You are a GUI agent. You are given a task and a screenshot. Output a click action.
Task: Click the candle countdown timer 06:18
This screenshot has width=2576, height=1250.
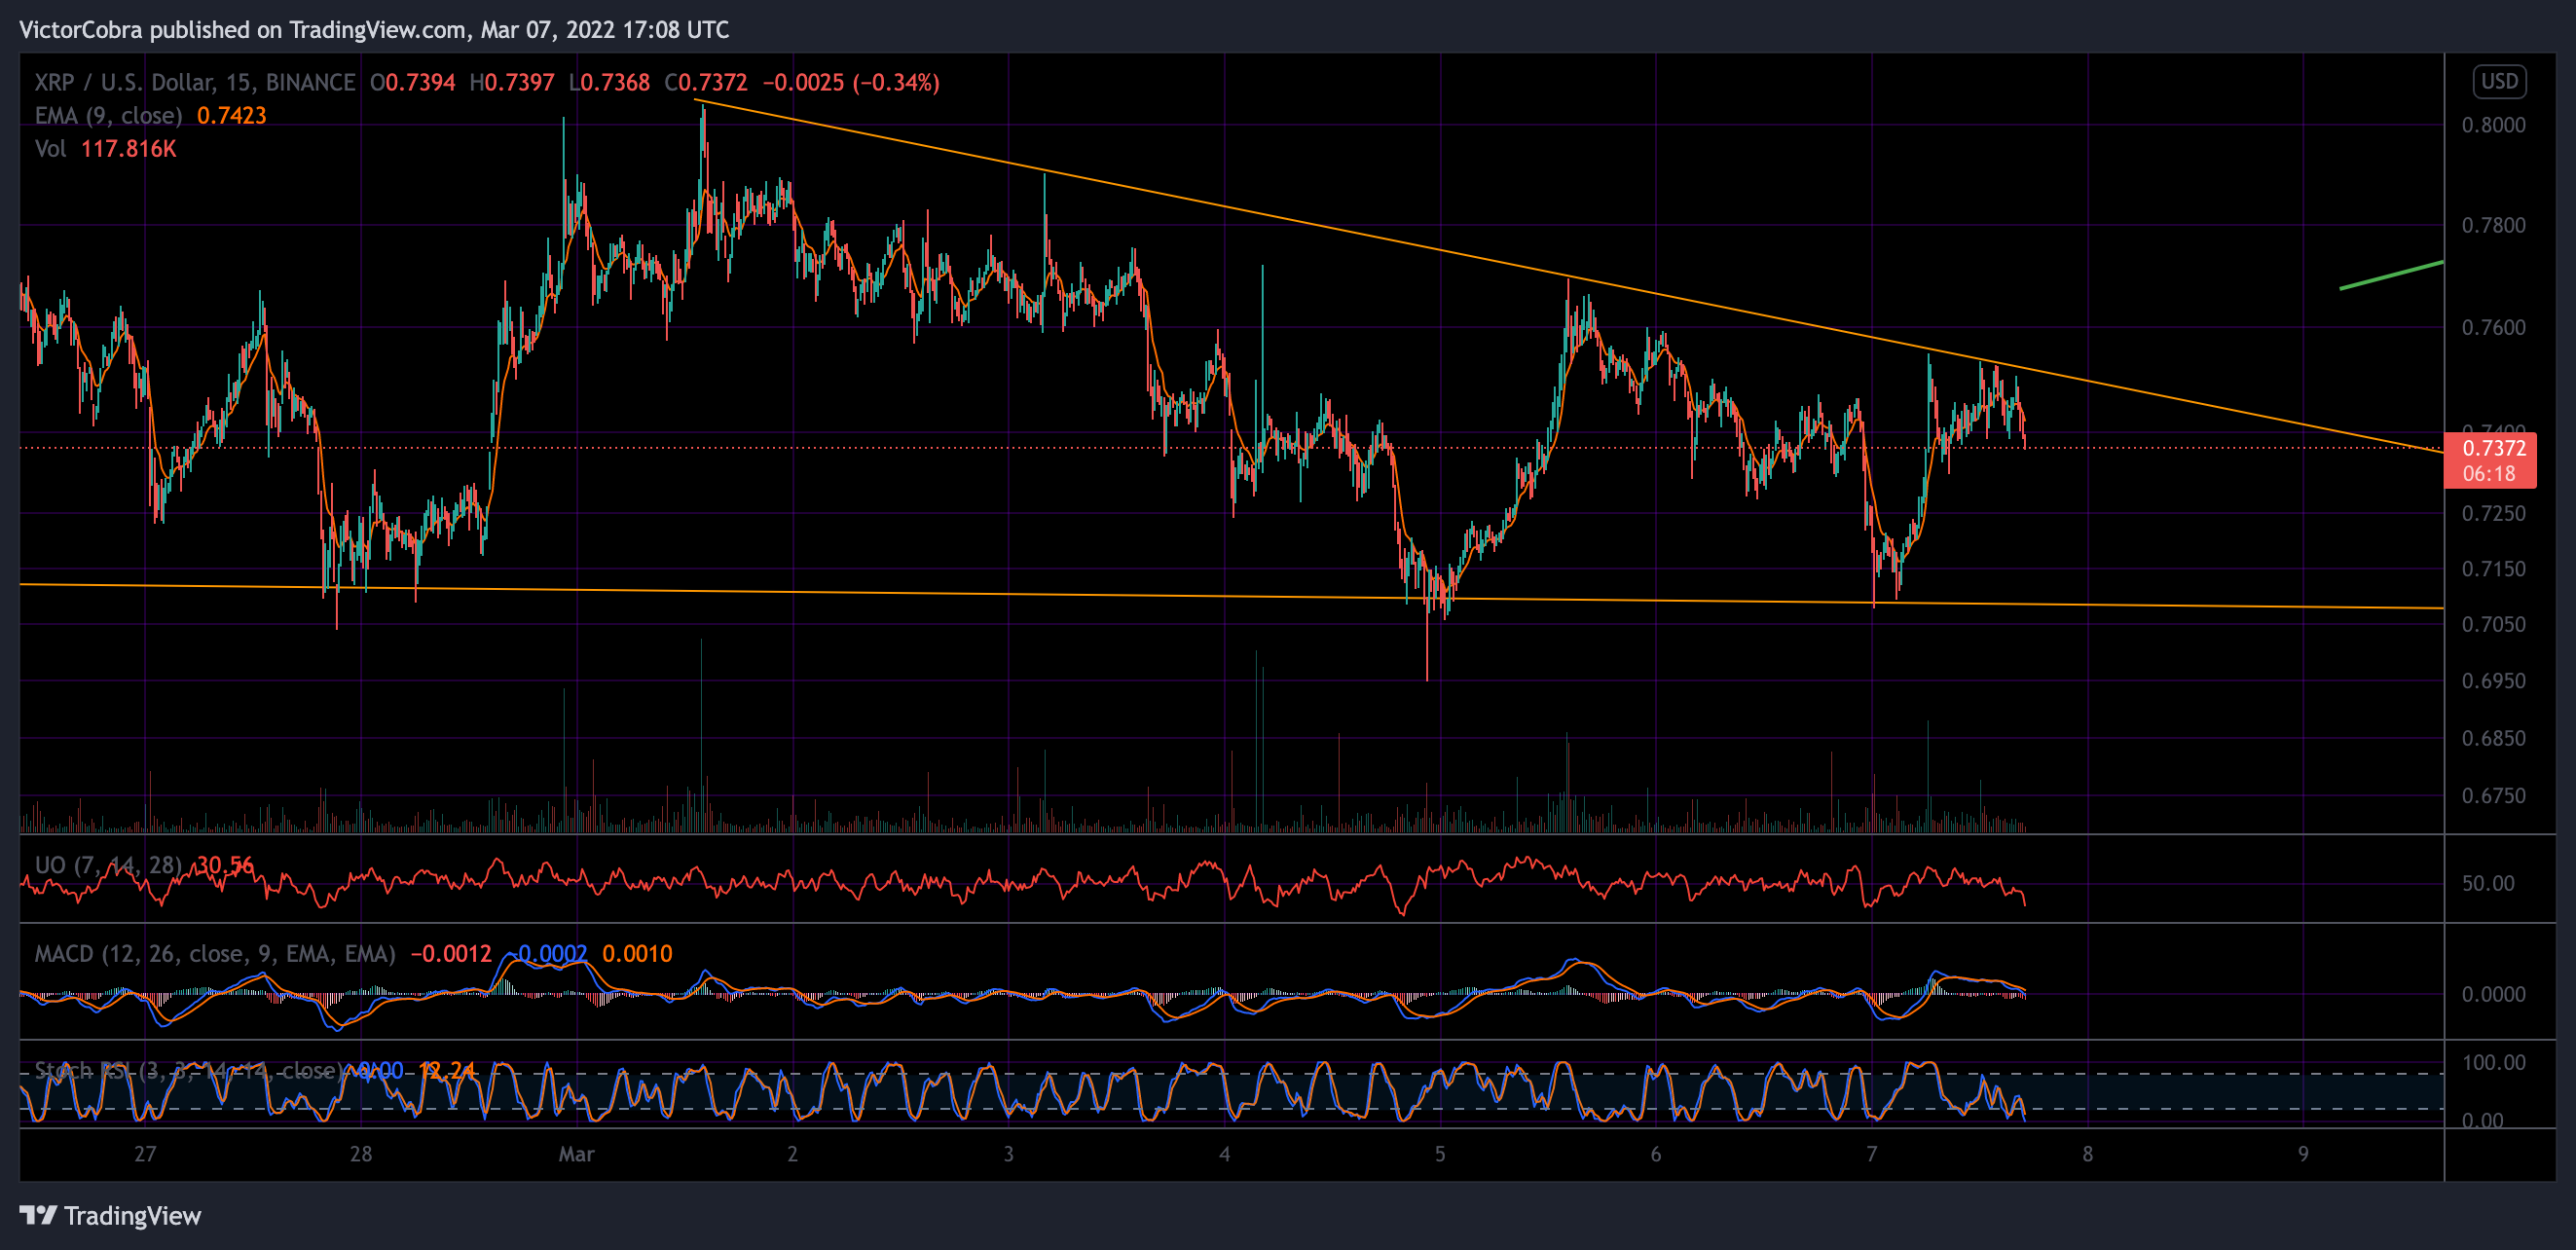tap(2488, 474)
